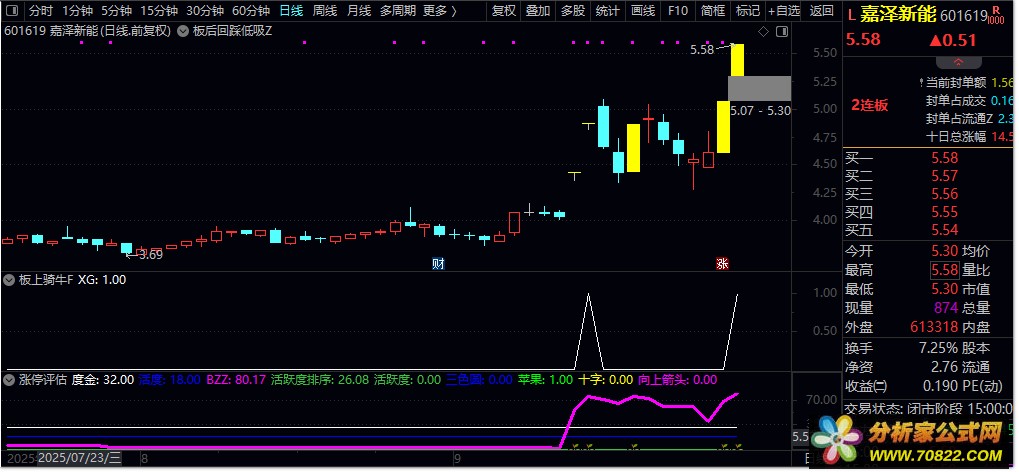The image size is (1019, 472).
Task: Click the 统计 statistics button
Action: coord(608,11)
